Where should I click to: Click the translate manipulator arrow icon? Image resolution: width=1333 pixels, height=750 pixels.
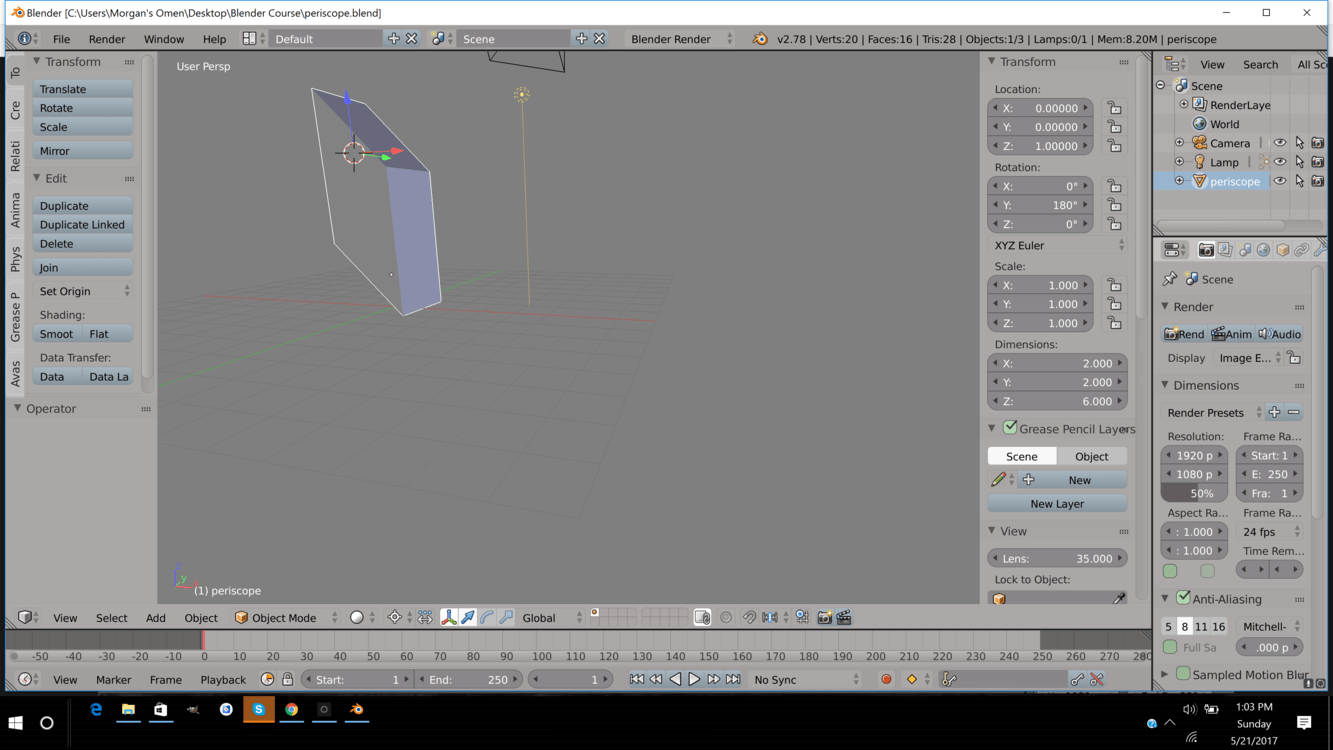[468, 618]
